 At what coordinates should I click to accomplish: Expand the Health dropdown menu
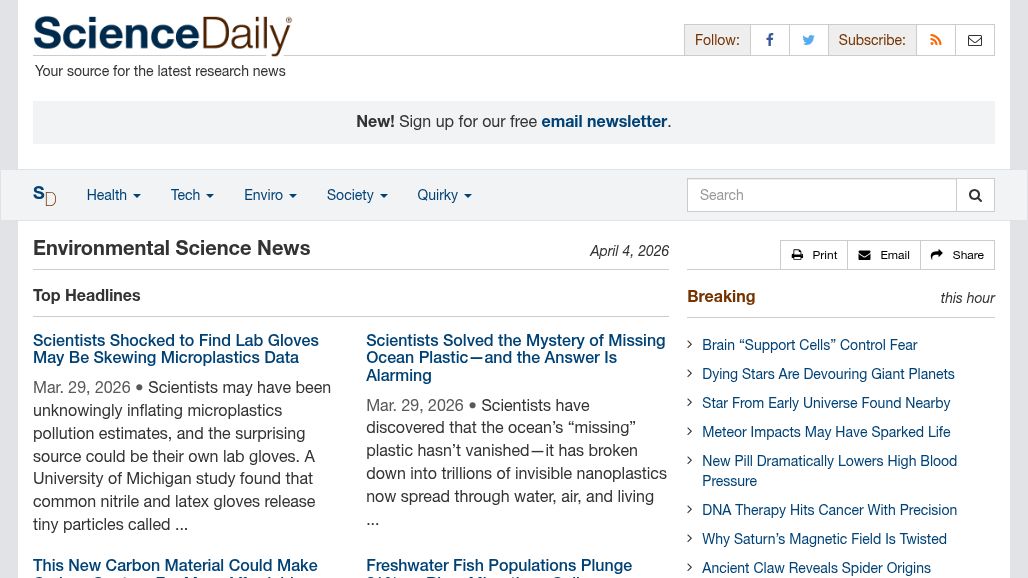point(113,195)
